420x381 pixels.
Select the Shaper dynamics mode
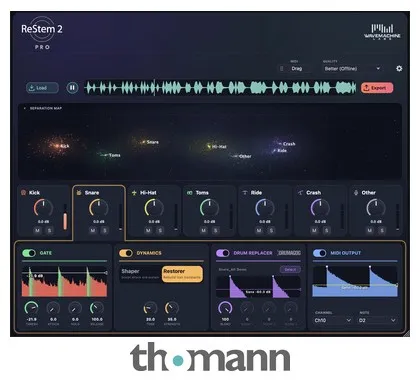(x=140, y=274)
